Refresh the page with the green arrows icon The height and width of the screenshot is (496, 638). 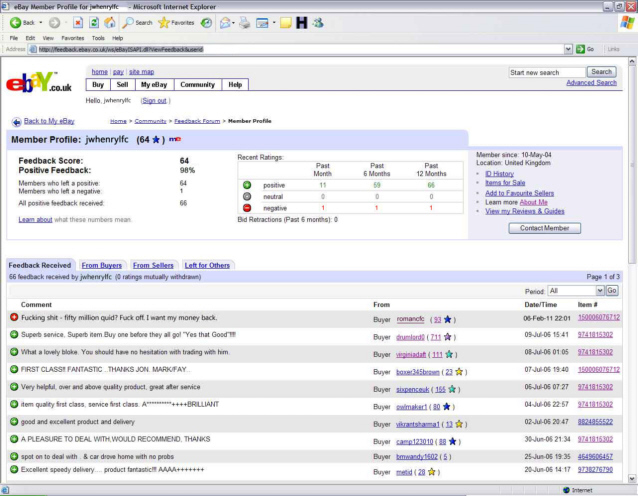pos(94,23)
